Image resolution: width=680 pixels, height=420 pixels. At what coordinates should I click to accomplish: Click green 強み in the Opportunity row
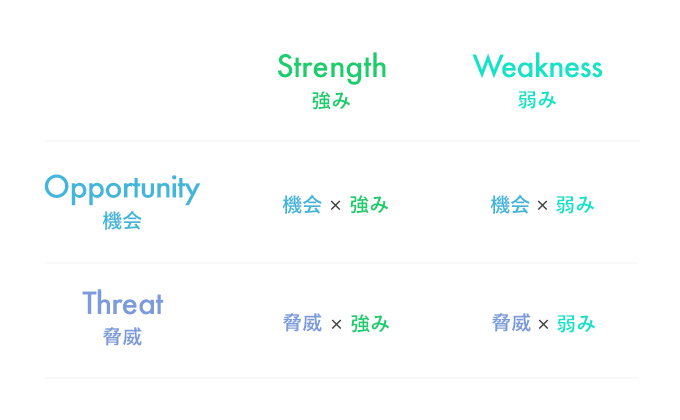click(x=369, y=205)
